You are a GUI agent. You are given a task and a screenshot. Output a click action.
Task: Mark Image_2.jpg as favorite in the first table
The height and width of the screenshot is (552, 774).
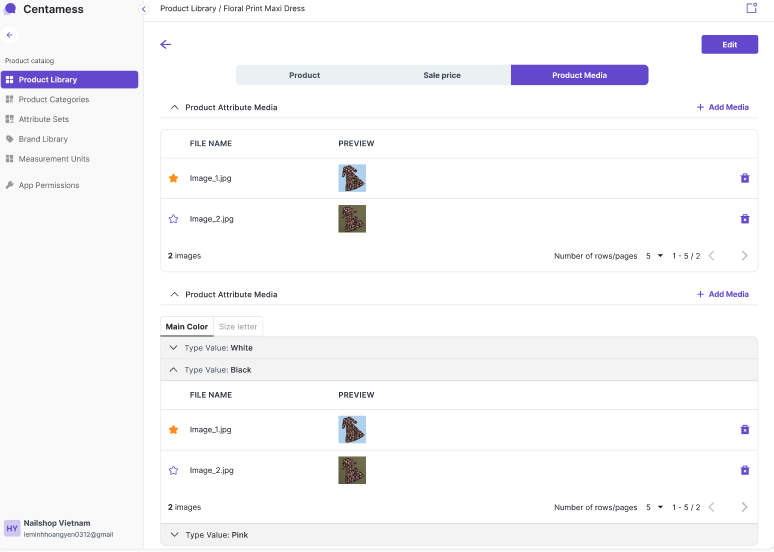pos(173,219)
